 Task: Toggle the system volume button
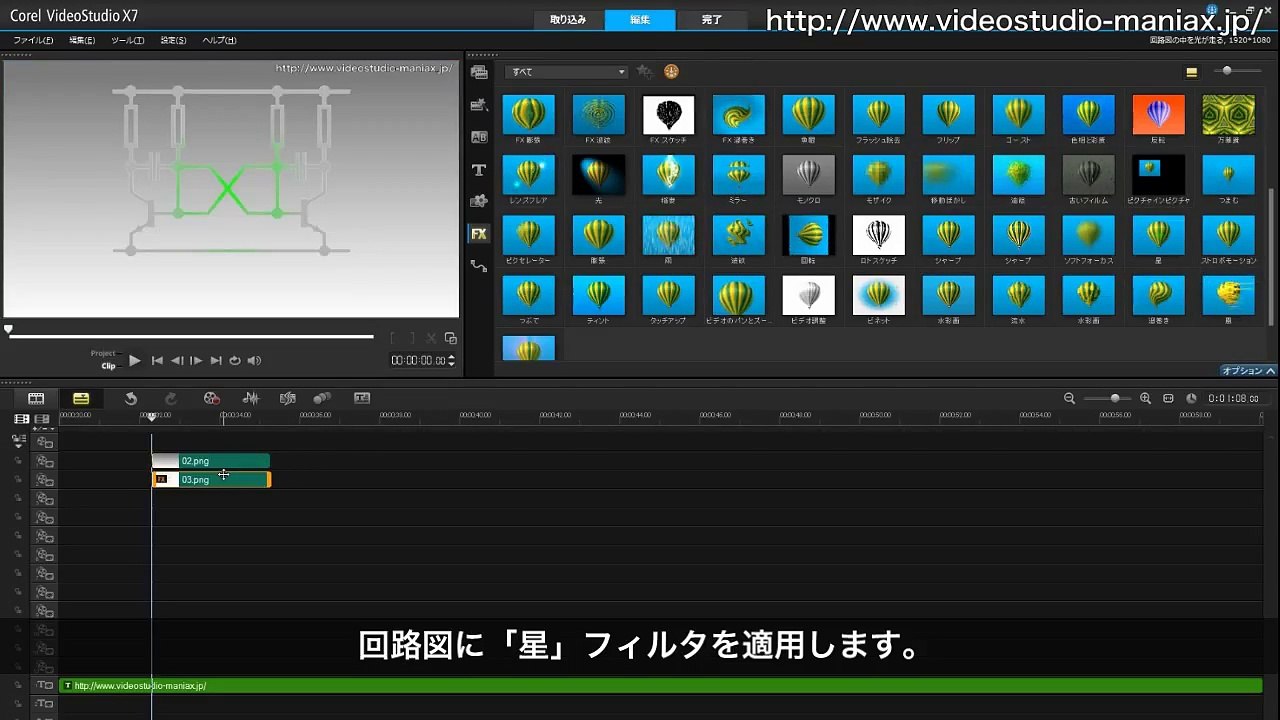click(254, 361)
